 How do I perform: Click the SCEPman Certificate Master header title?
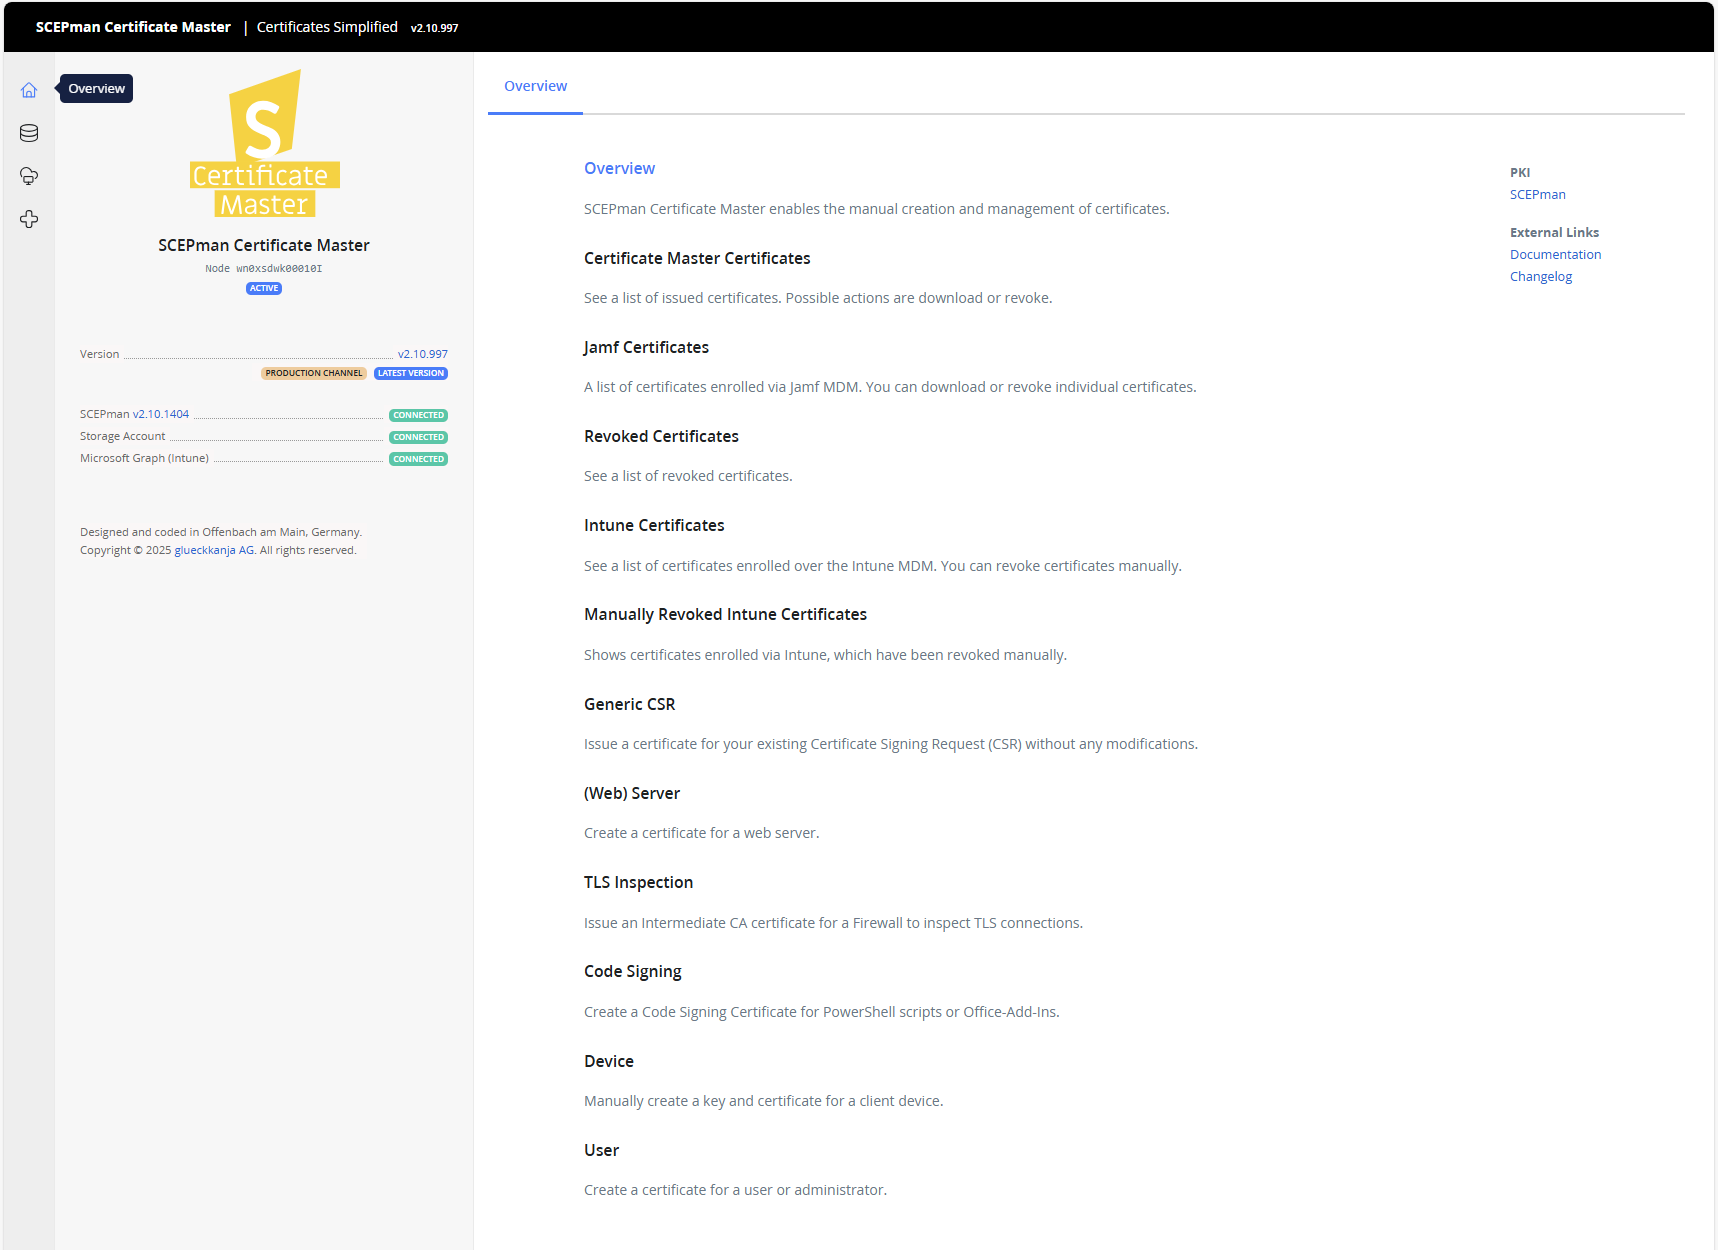click(x=133, y=27)
